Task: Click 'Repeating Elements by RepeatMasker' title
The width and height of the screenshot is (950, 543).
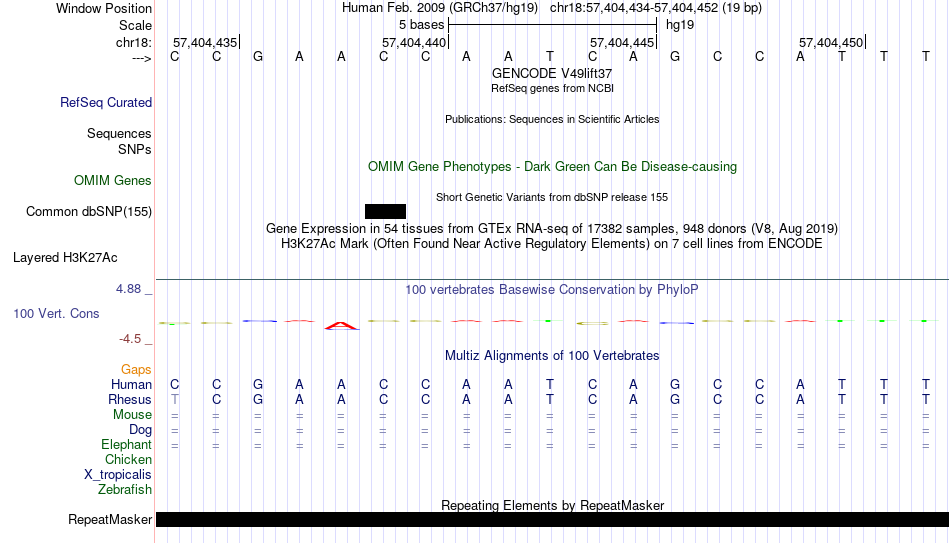Action: [552, 505]
